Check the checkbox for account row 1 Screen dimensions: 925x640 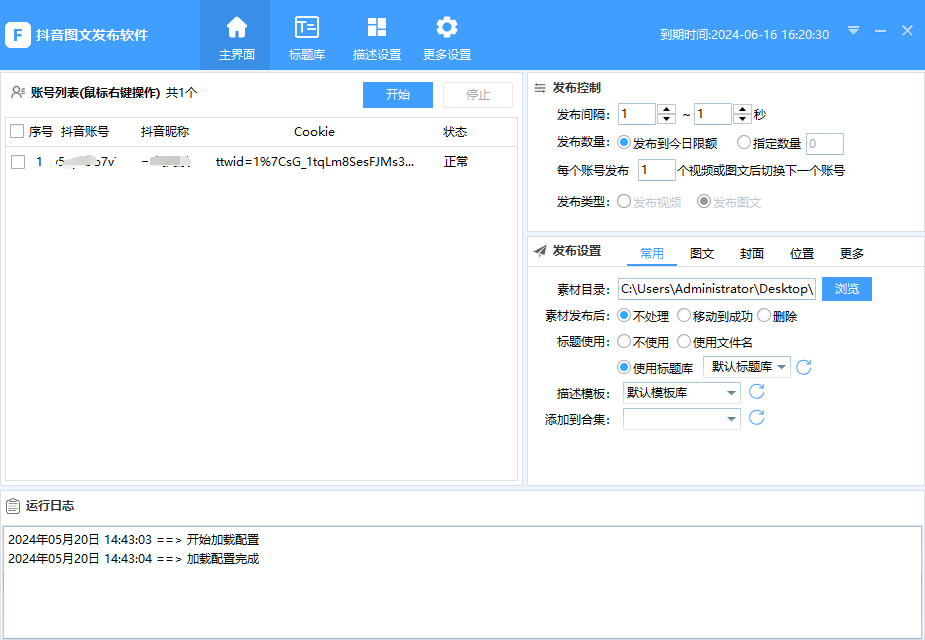[17, 161]
